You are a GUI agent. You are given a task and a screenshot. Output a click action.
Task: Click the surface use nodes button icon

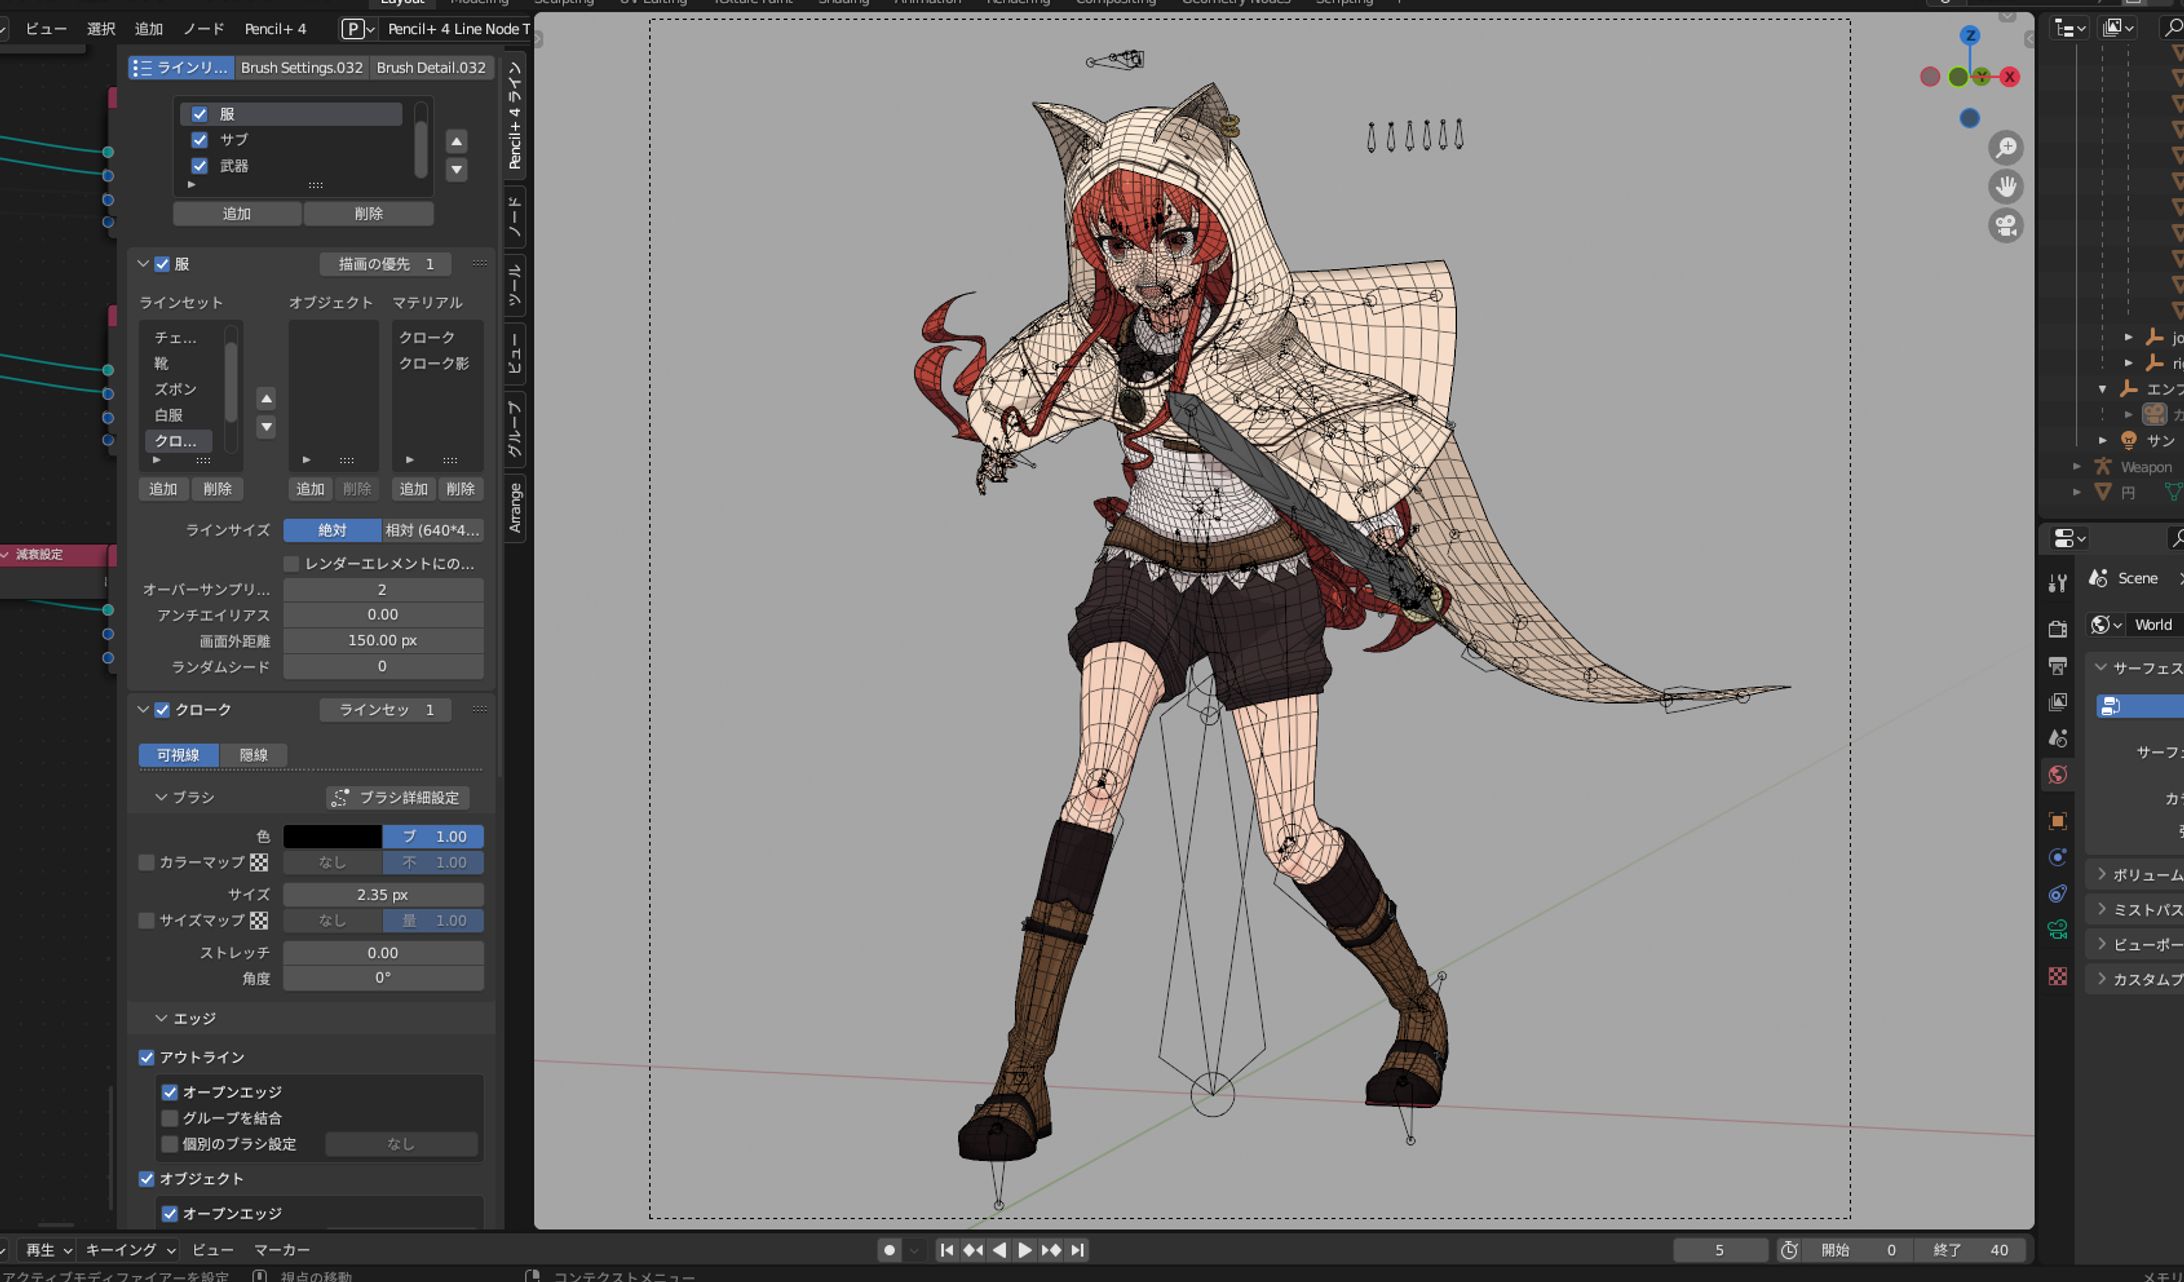[x=2110, y=706]
